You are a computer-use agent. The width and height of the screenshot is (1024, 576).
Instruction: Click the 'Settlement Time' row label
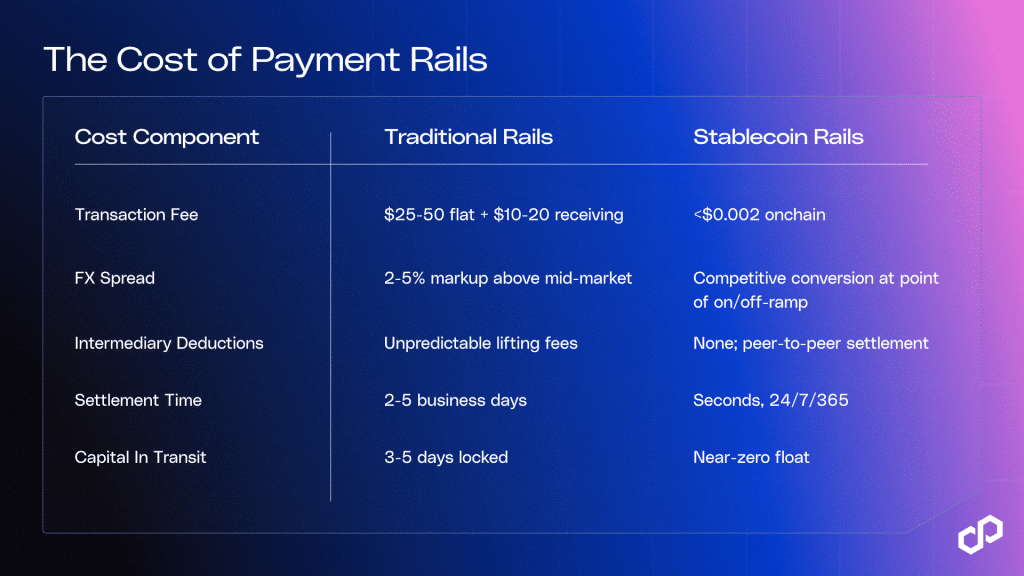[x=138, y=400]
